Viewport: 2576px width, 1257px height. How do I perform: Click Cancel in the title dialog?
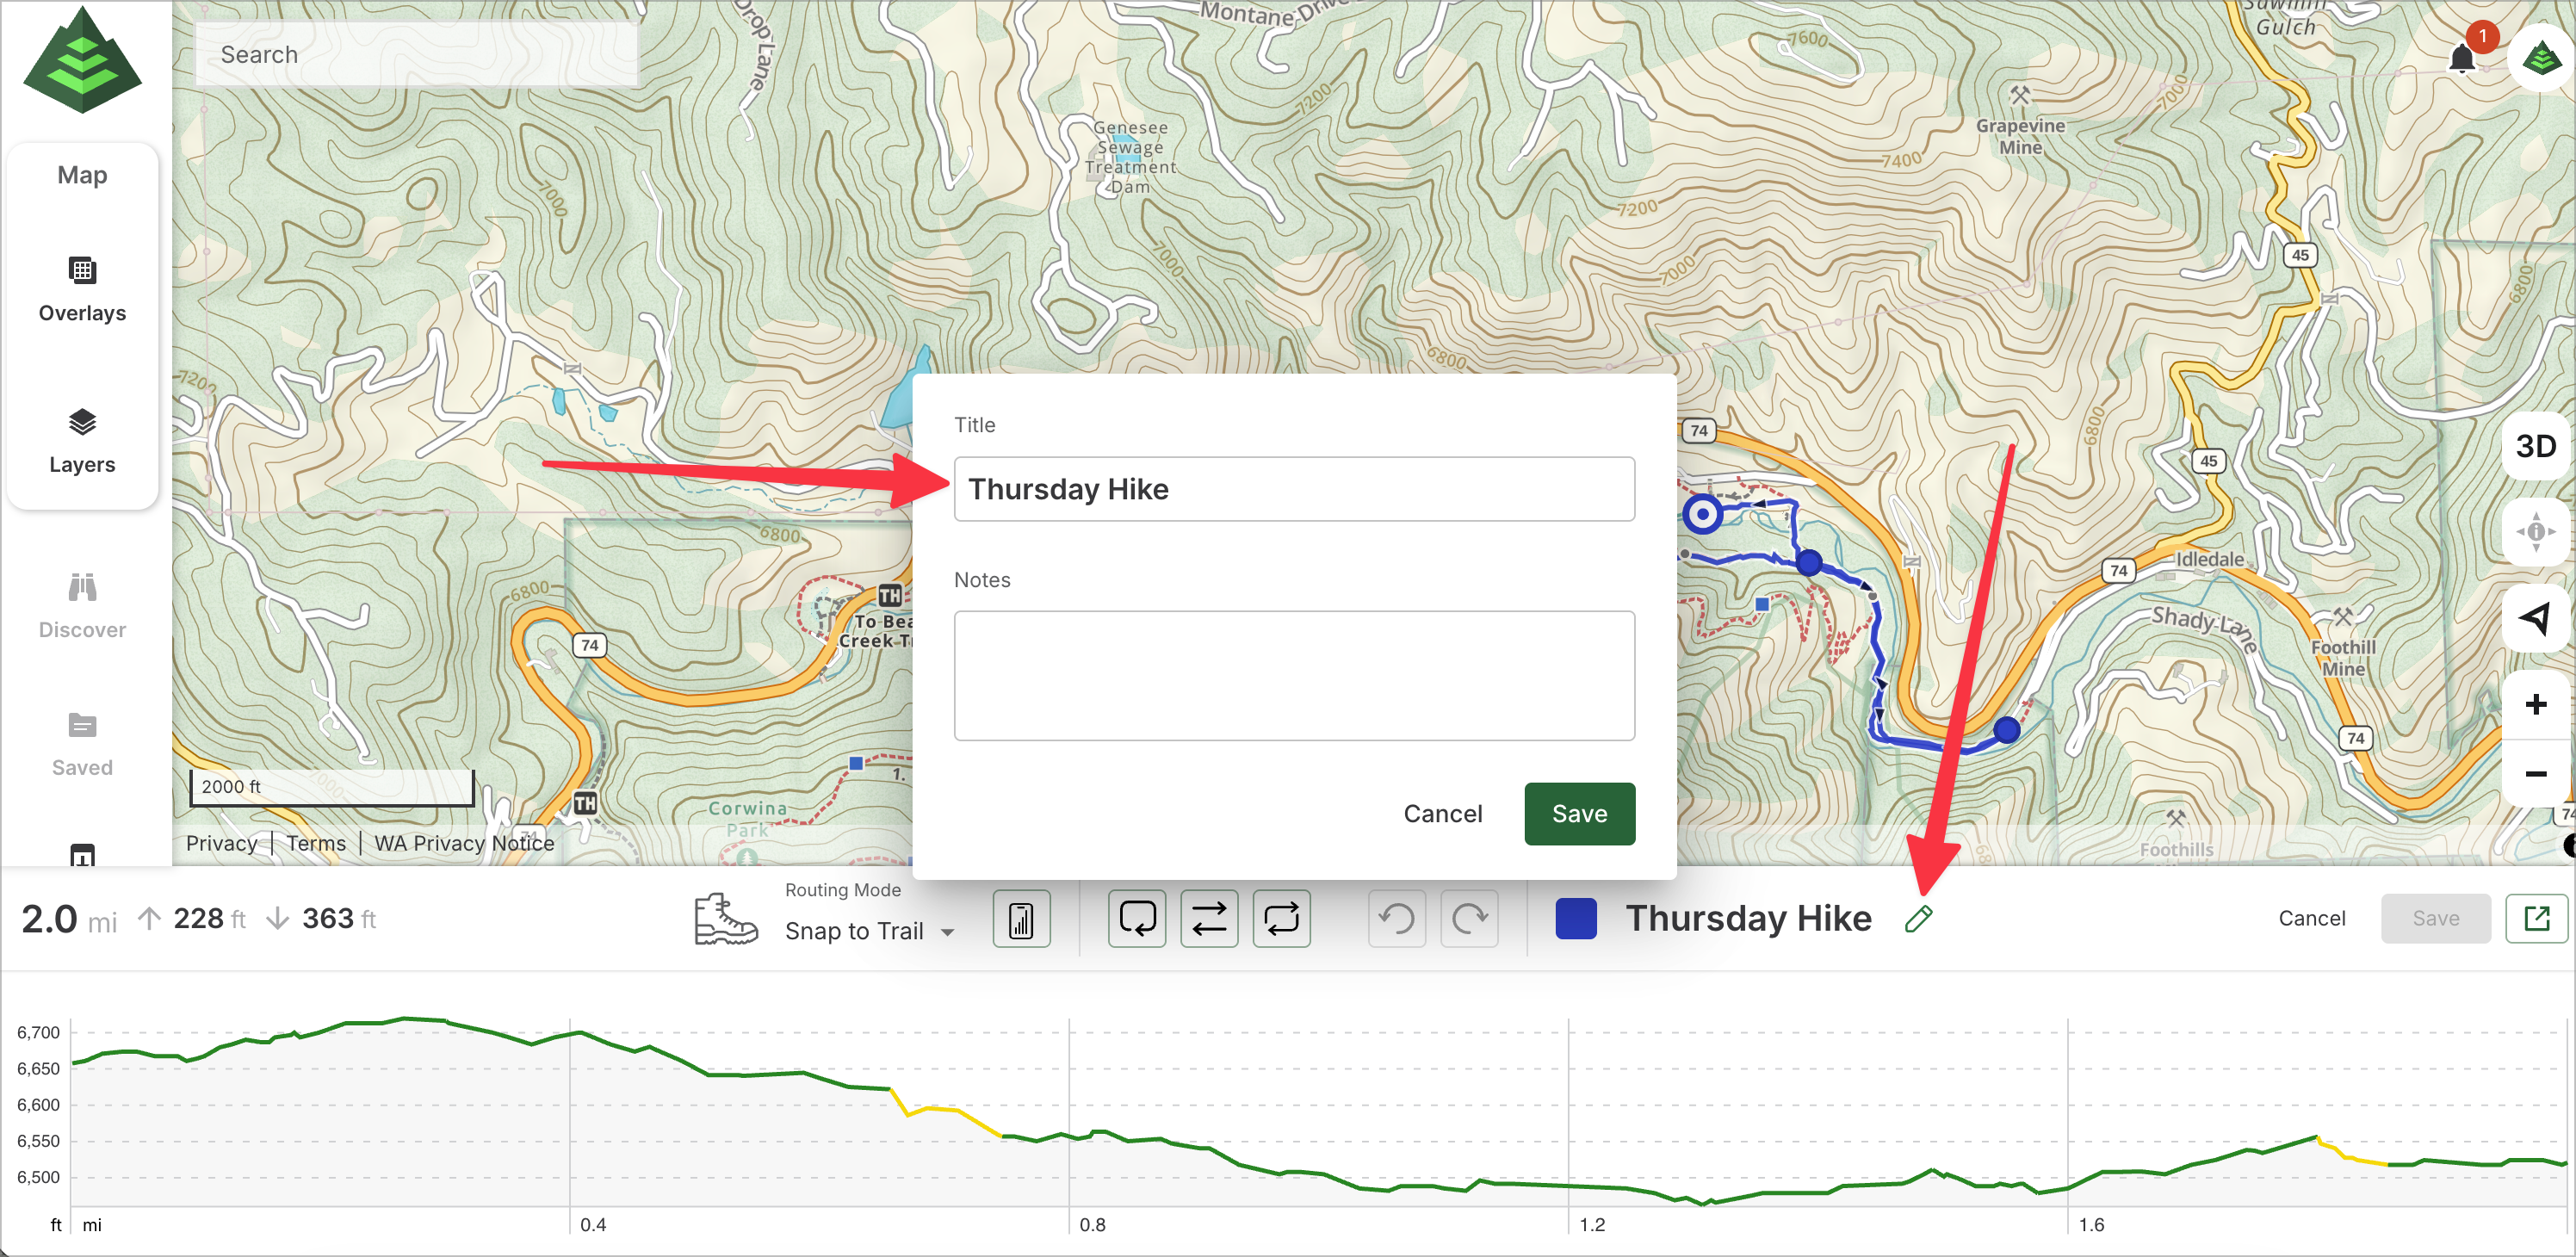tap(1442, 813)
